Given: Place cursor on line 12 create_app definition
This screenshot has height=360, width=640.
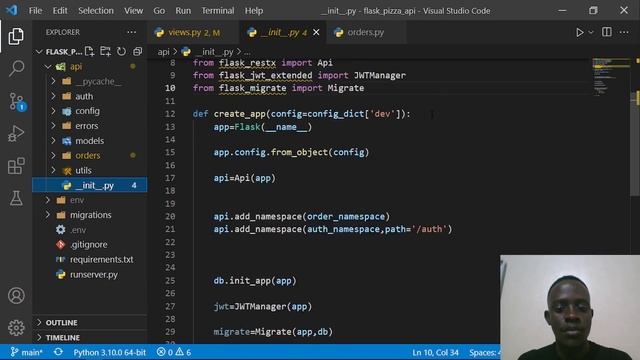Looking at the screenshot, I should pyautogui.click(x=302, y=114).
